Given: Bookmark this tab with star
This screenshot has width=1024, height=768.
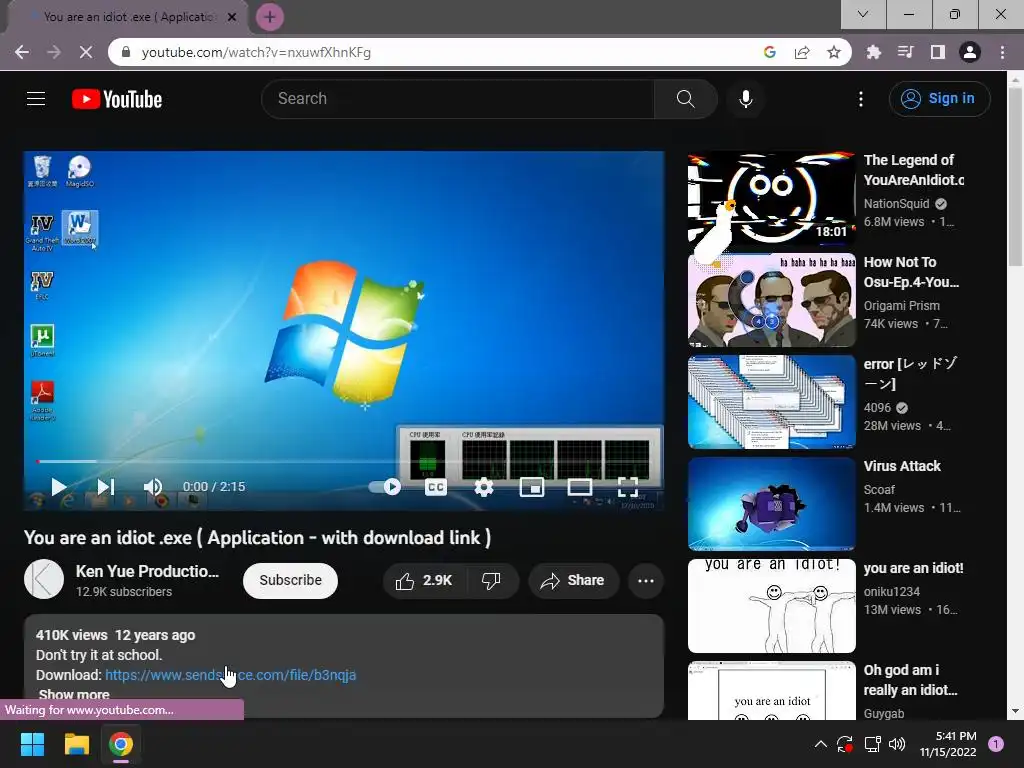Looking at the screenshot, I should point(834,52).
